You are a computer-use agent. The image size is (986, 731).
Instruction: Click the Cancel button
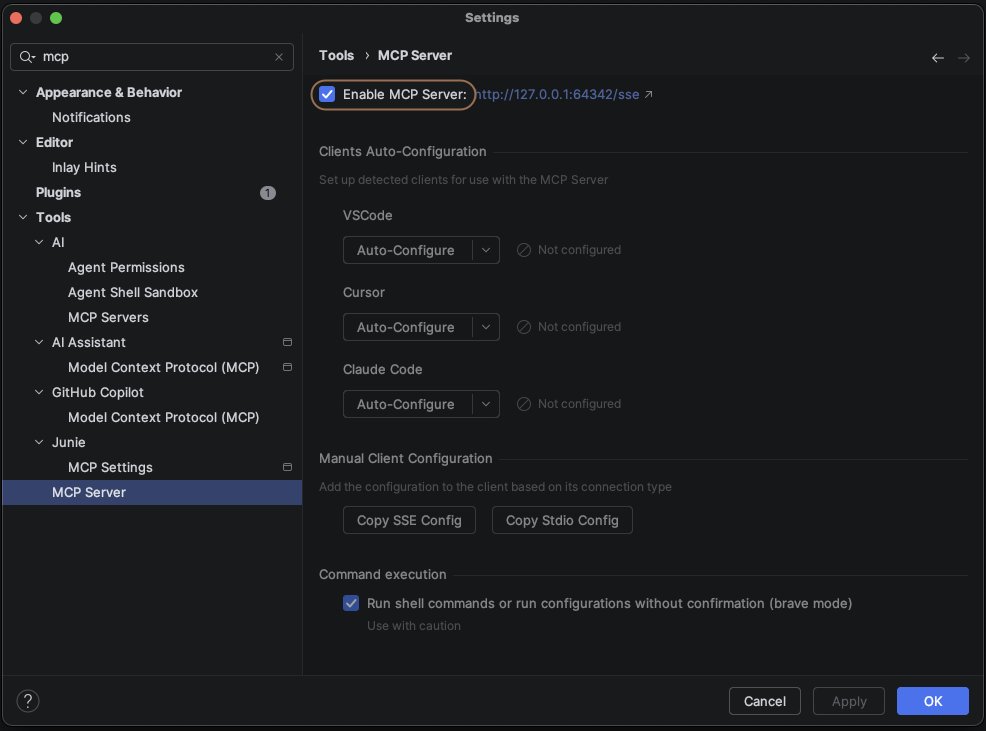click(765, 701)
